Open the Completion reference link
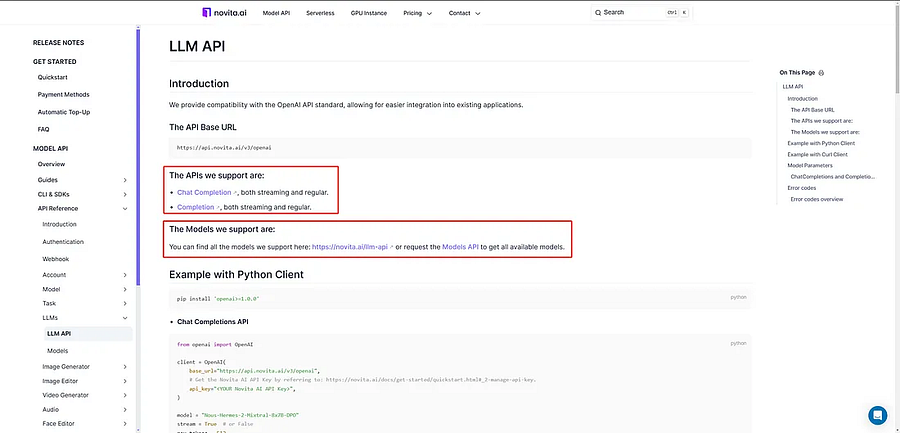 click(198, 207)
